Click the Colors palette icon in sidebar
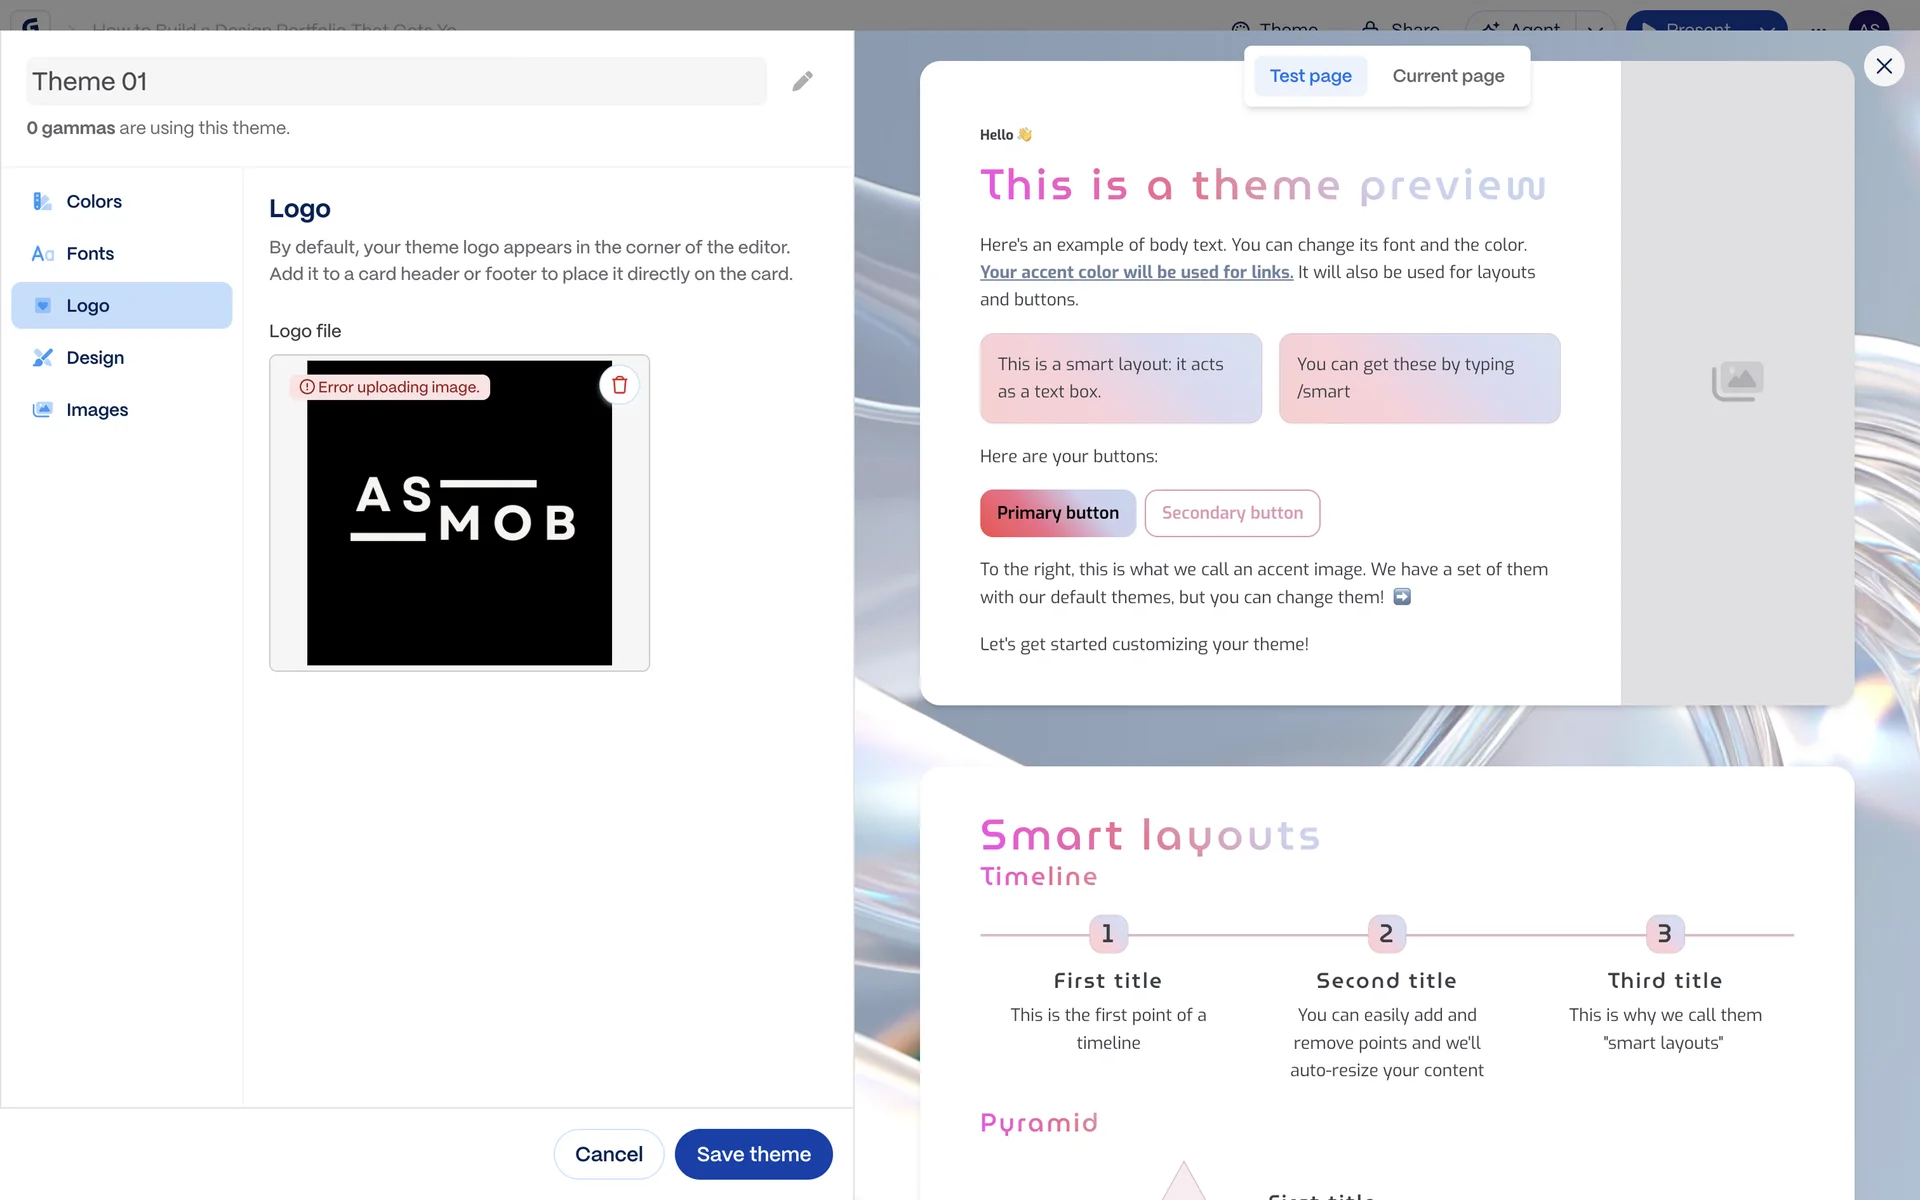This screenshot has width=1920, height=1200. click(42, 201)
